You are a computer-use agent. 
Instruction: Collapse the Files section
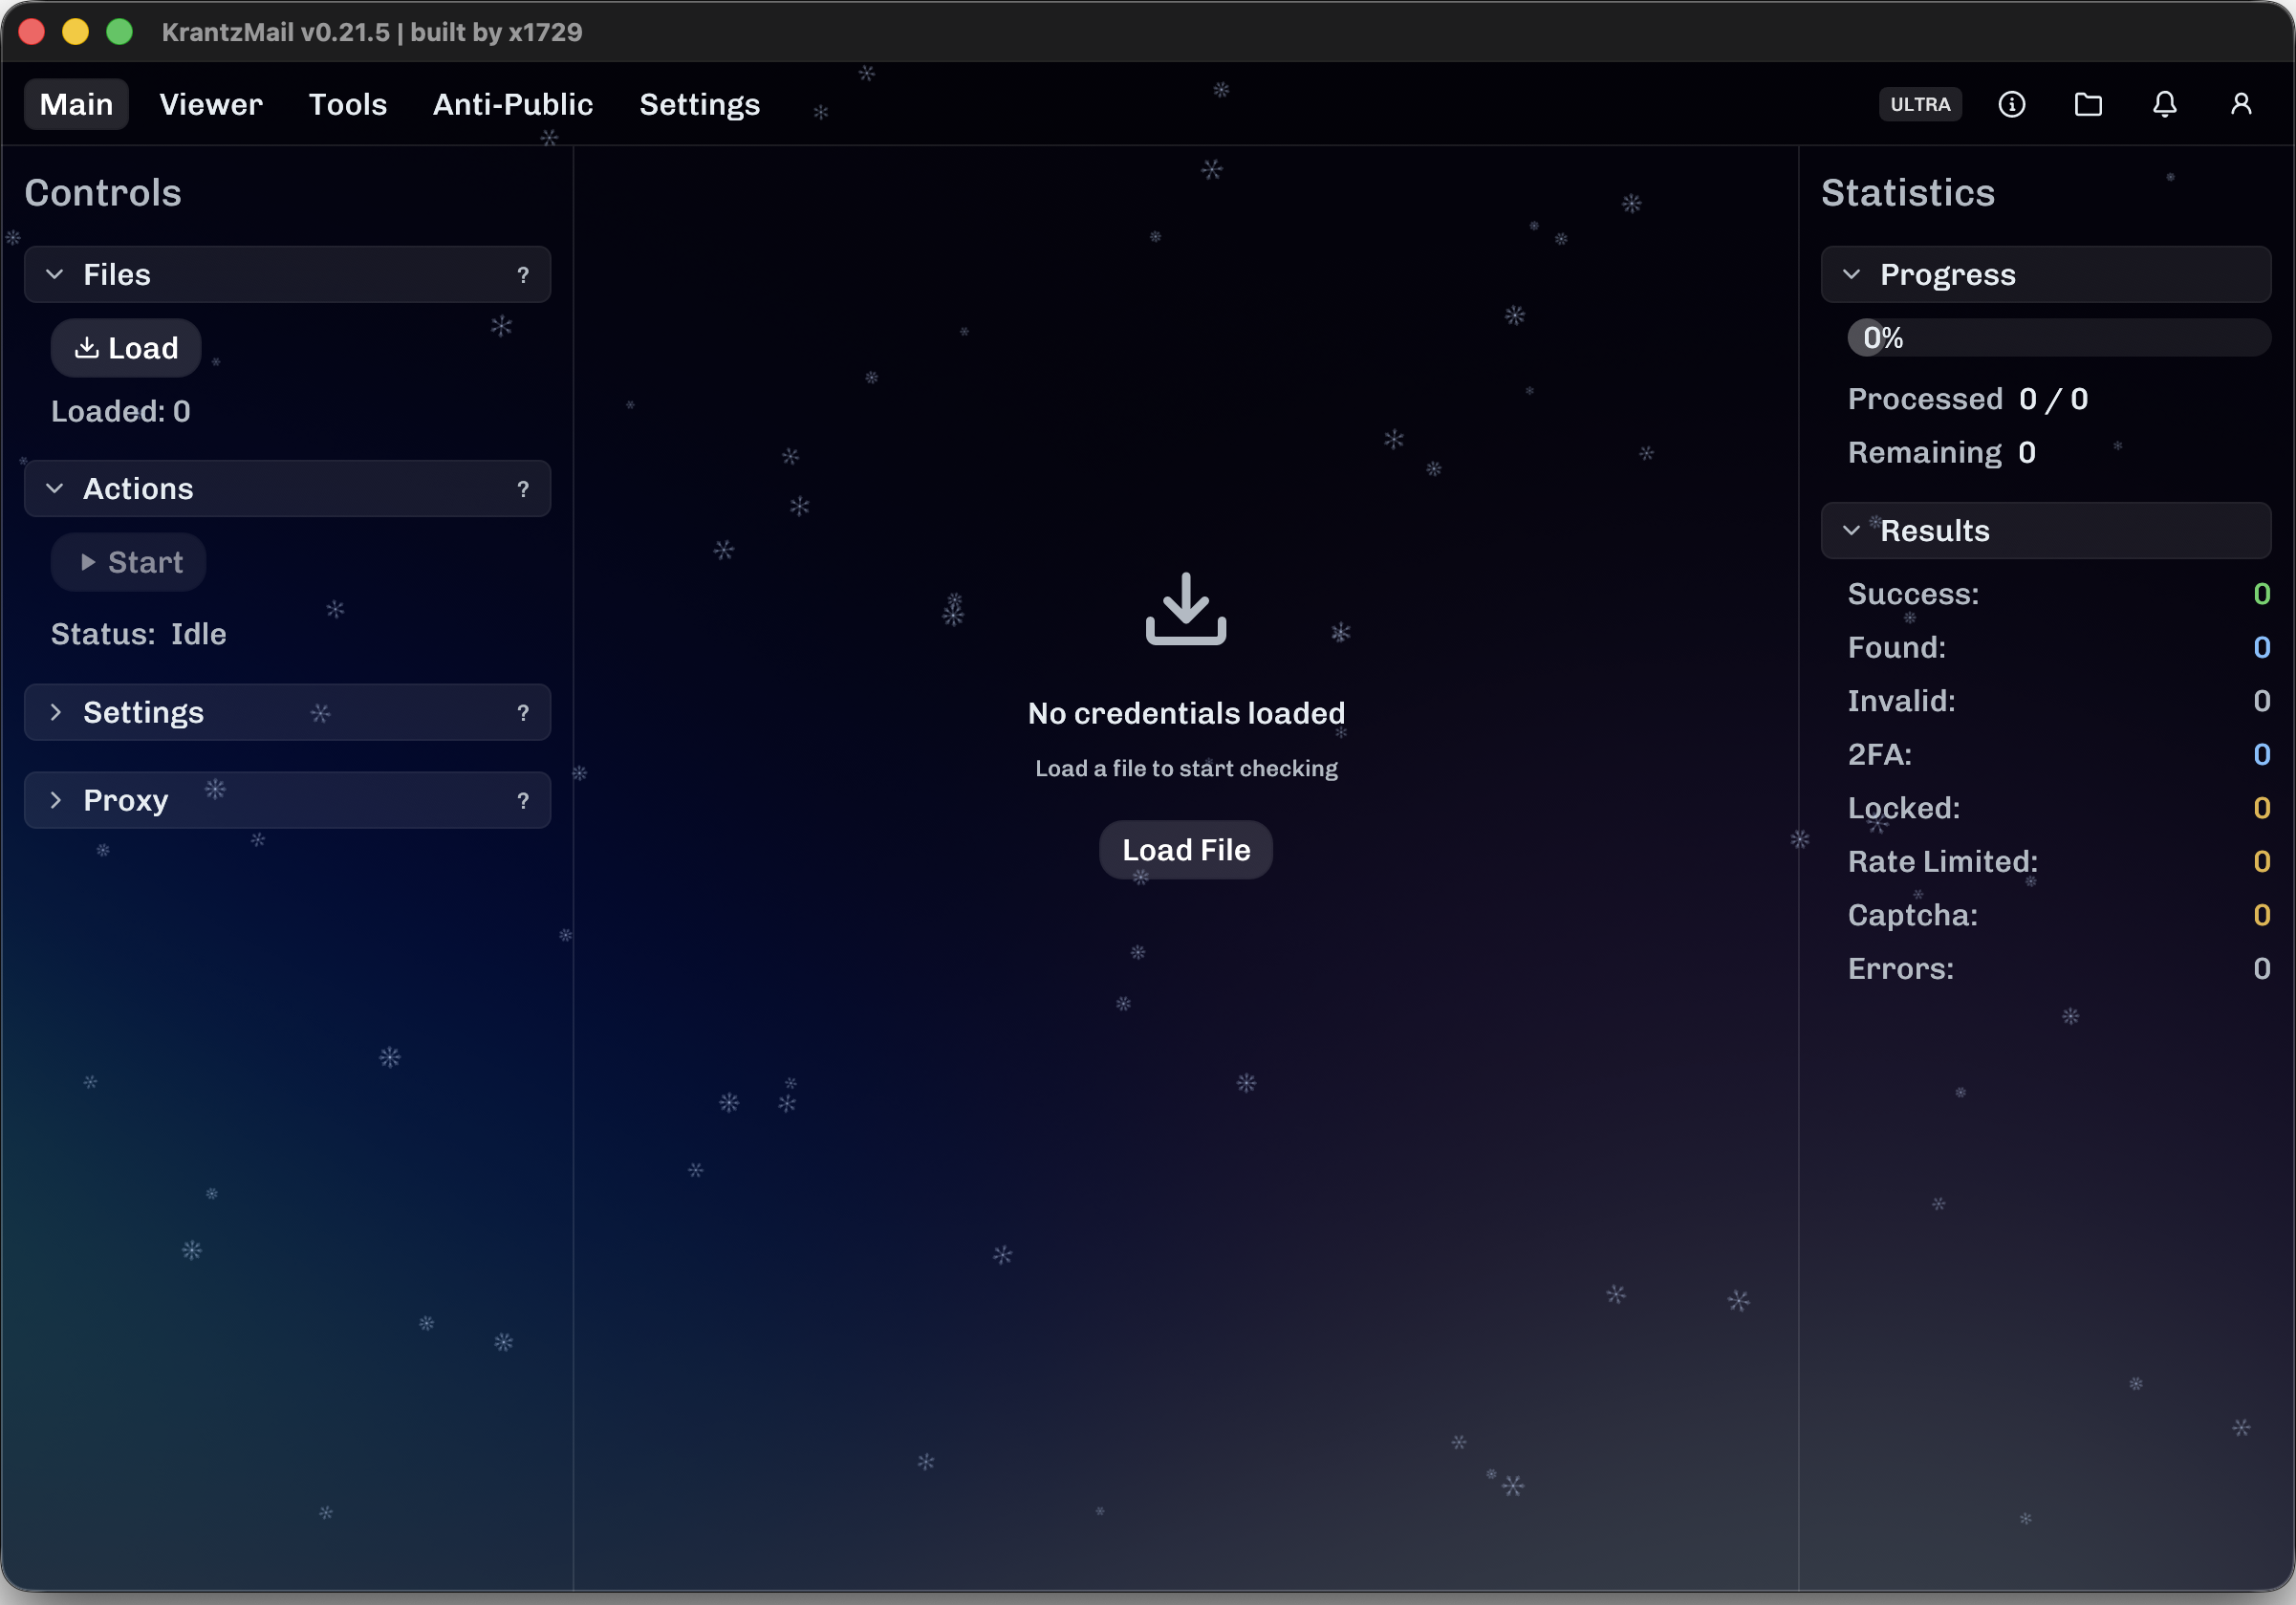coord(55,275)
